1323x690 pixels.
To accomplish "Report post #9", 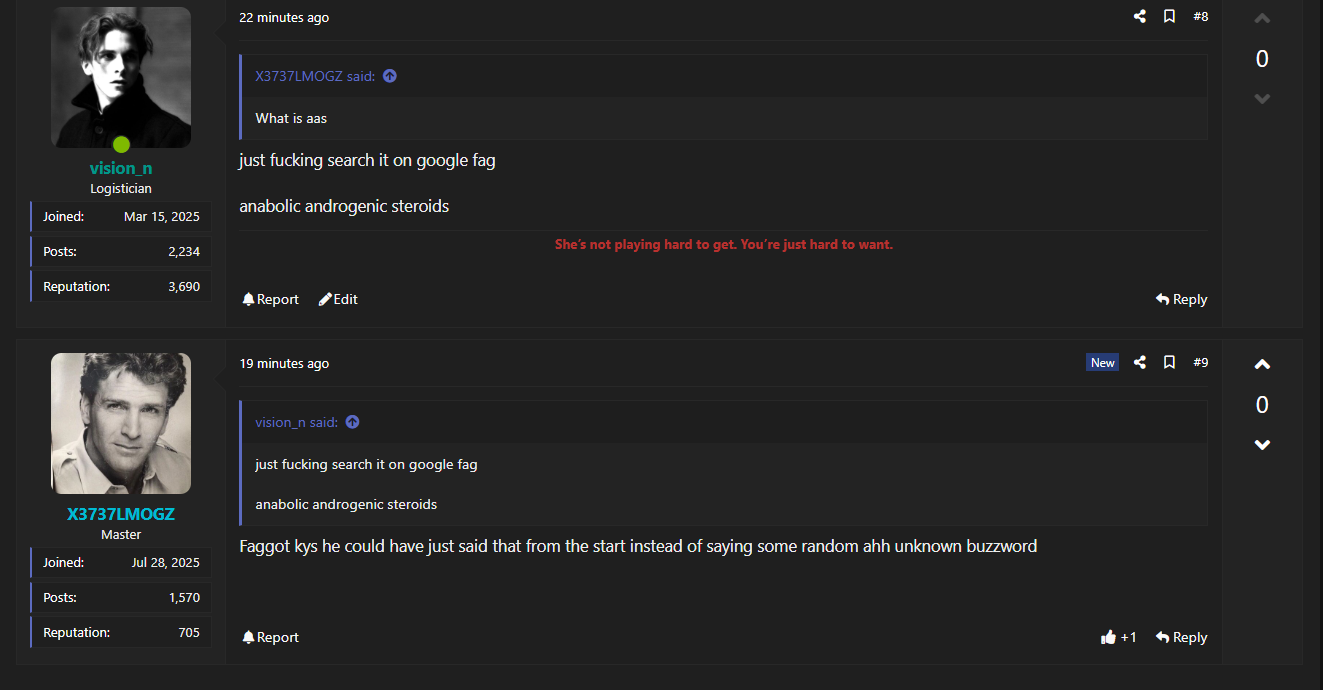I will pyautogui.click(x=270, y=637).
